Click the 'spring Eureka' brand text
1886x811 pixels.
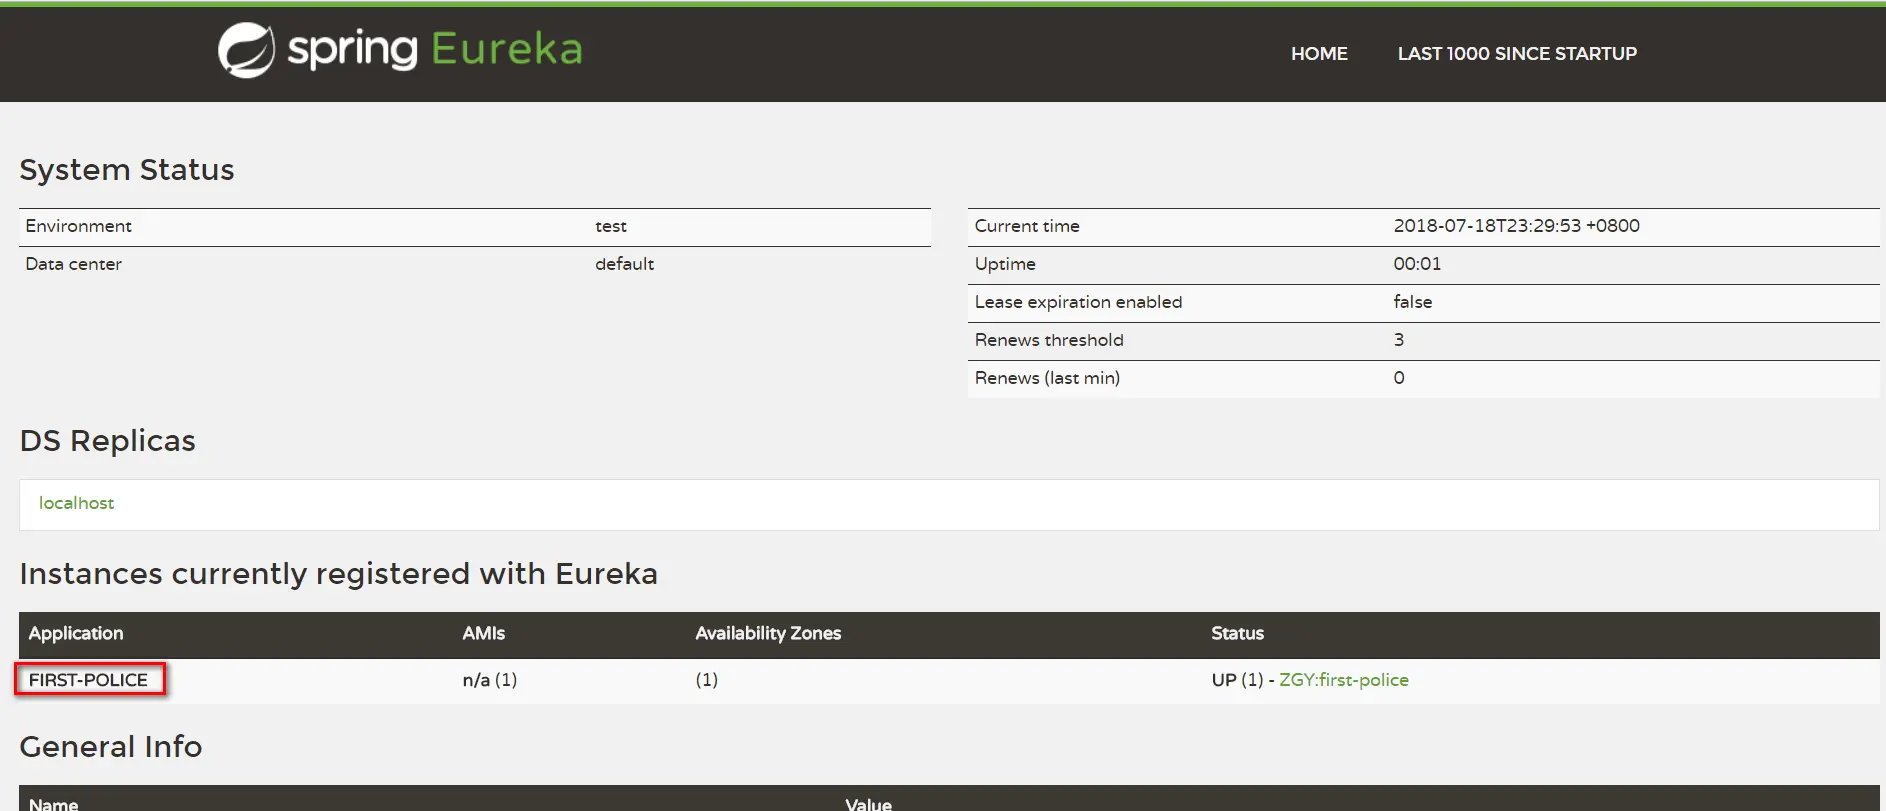(x=435, y=49)
